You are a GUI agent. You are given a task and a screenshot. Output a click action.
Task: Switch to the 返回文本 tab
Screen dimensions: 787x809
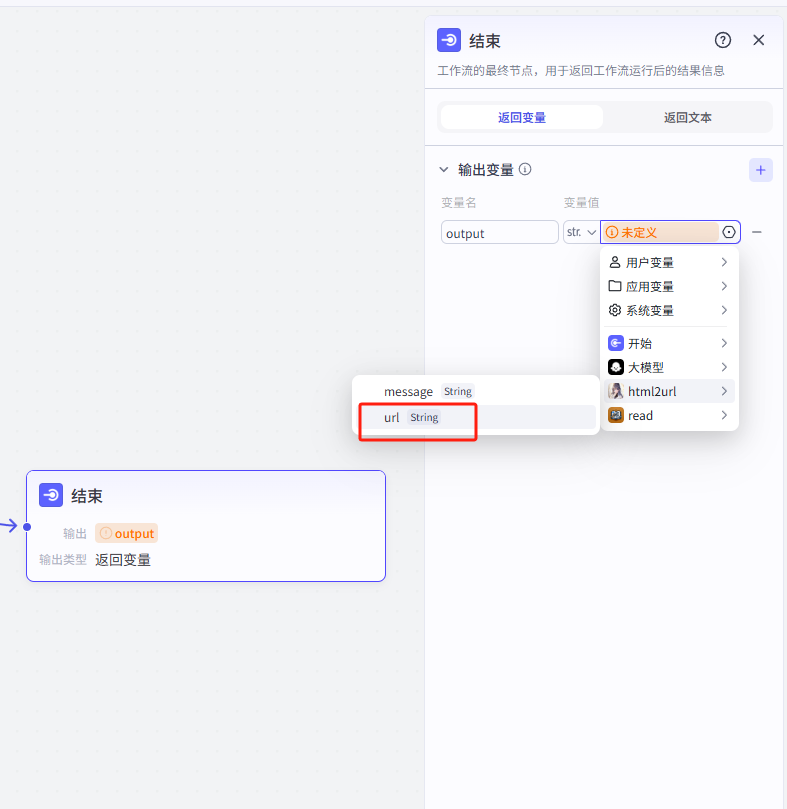click(x=687, y=118)
